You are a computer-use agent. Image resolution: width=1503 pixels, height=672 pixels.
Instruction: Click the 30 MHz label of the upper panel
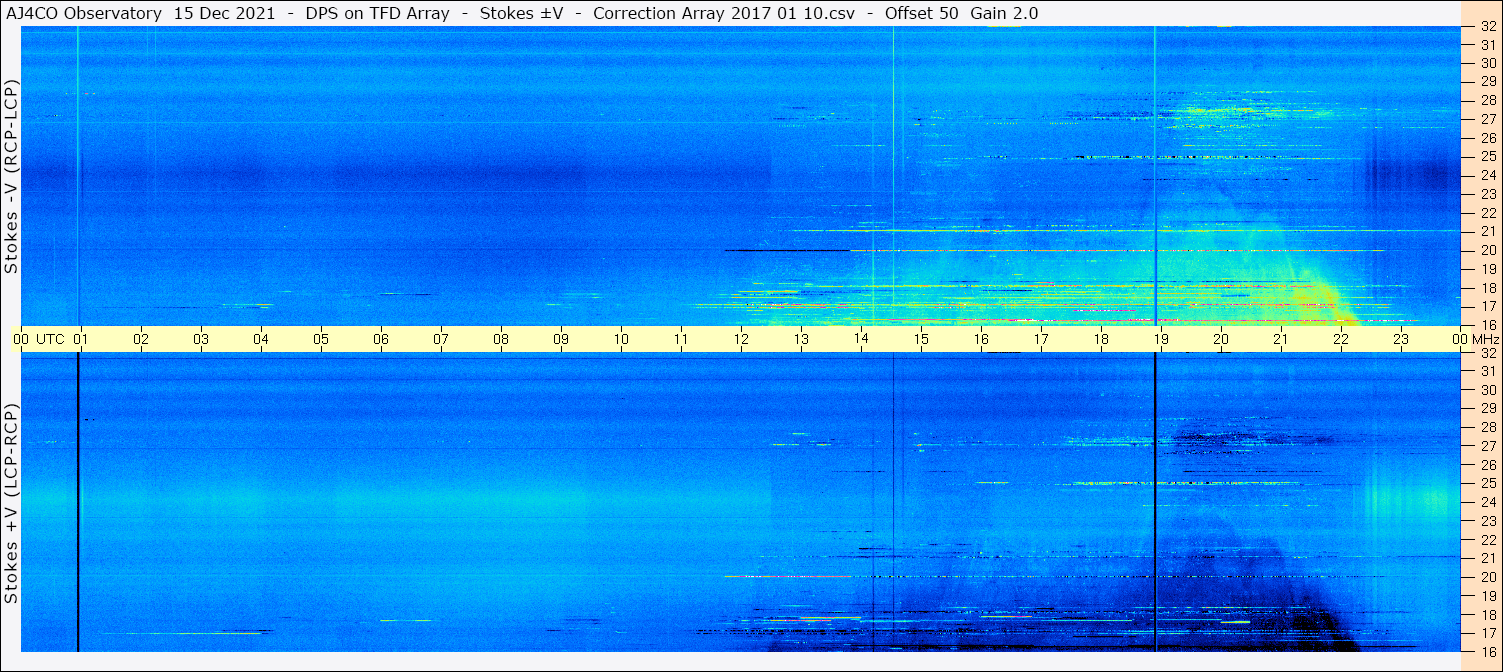pos(1487,63)
